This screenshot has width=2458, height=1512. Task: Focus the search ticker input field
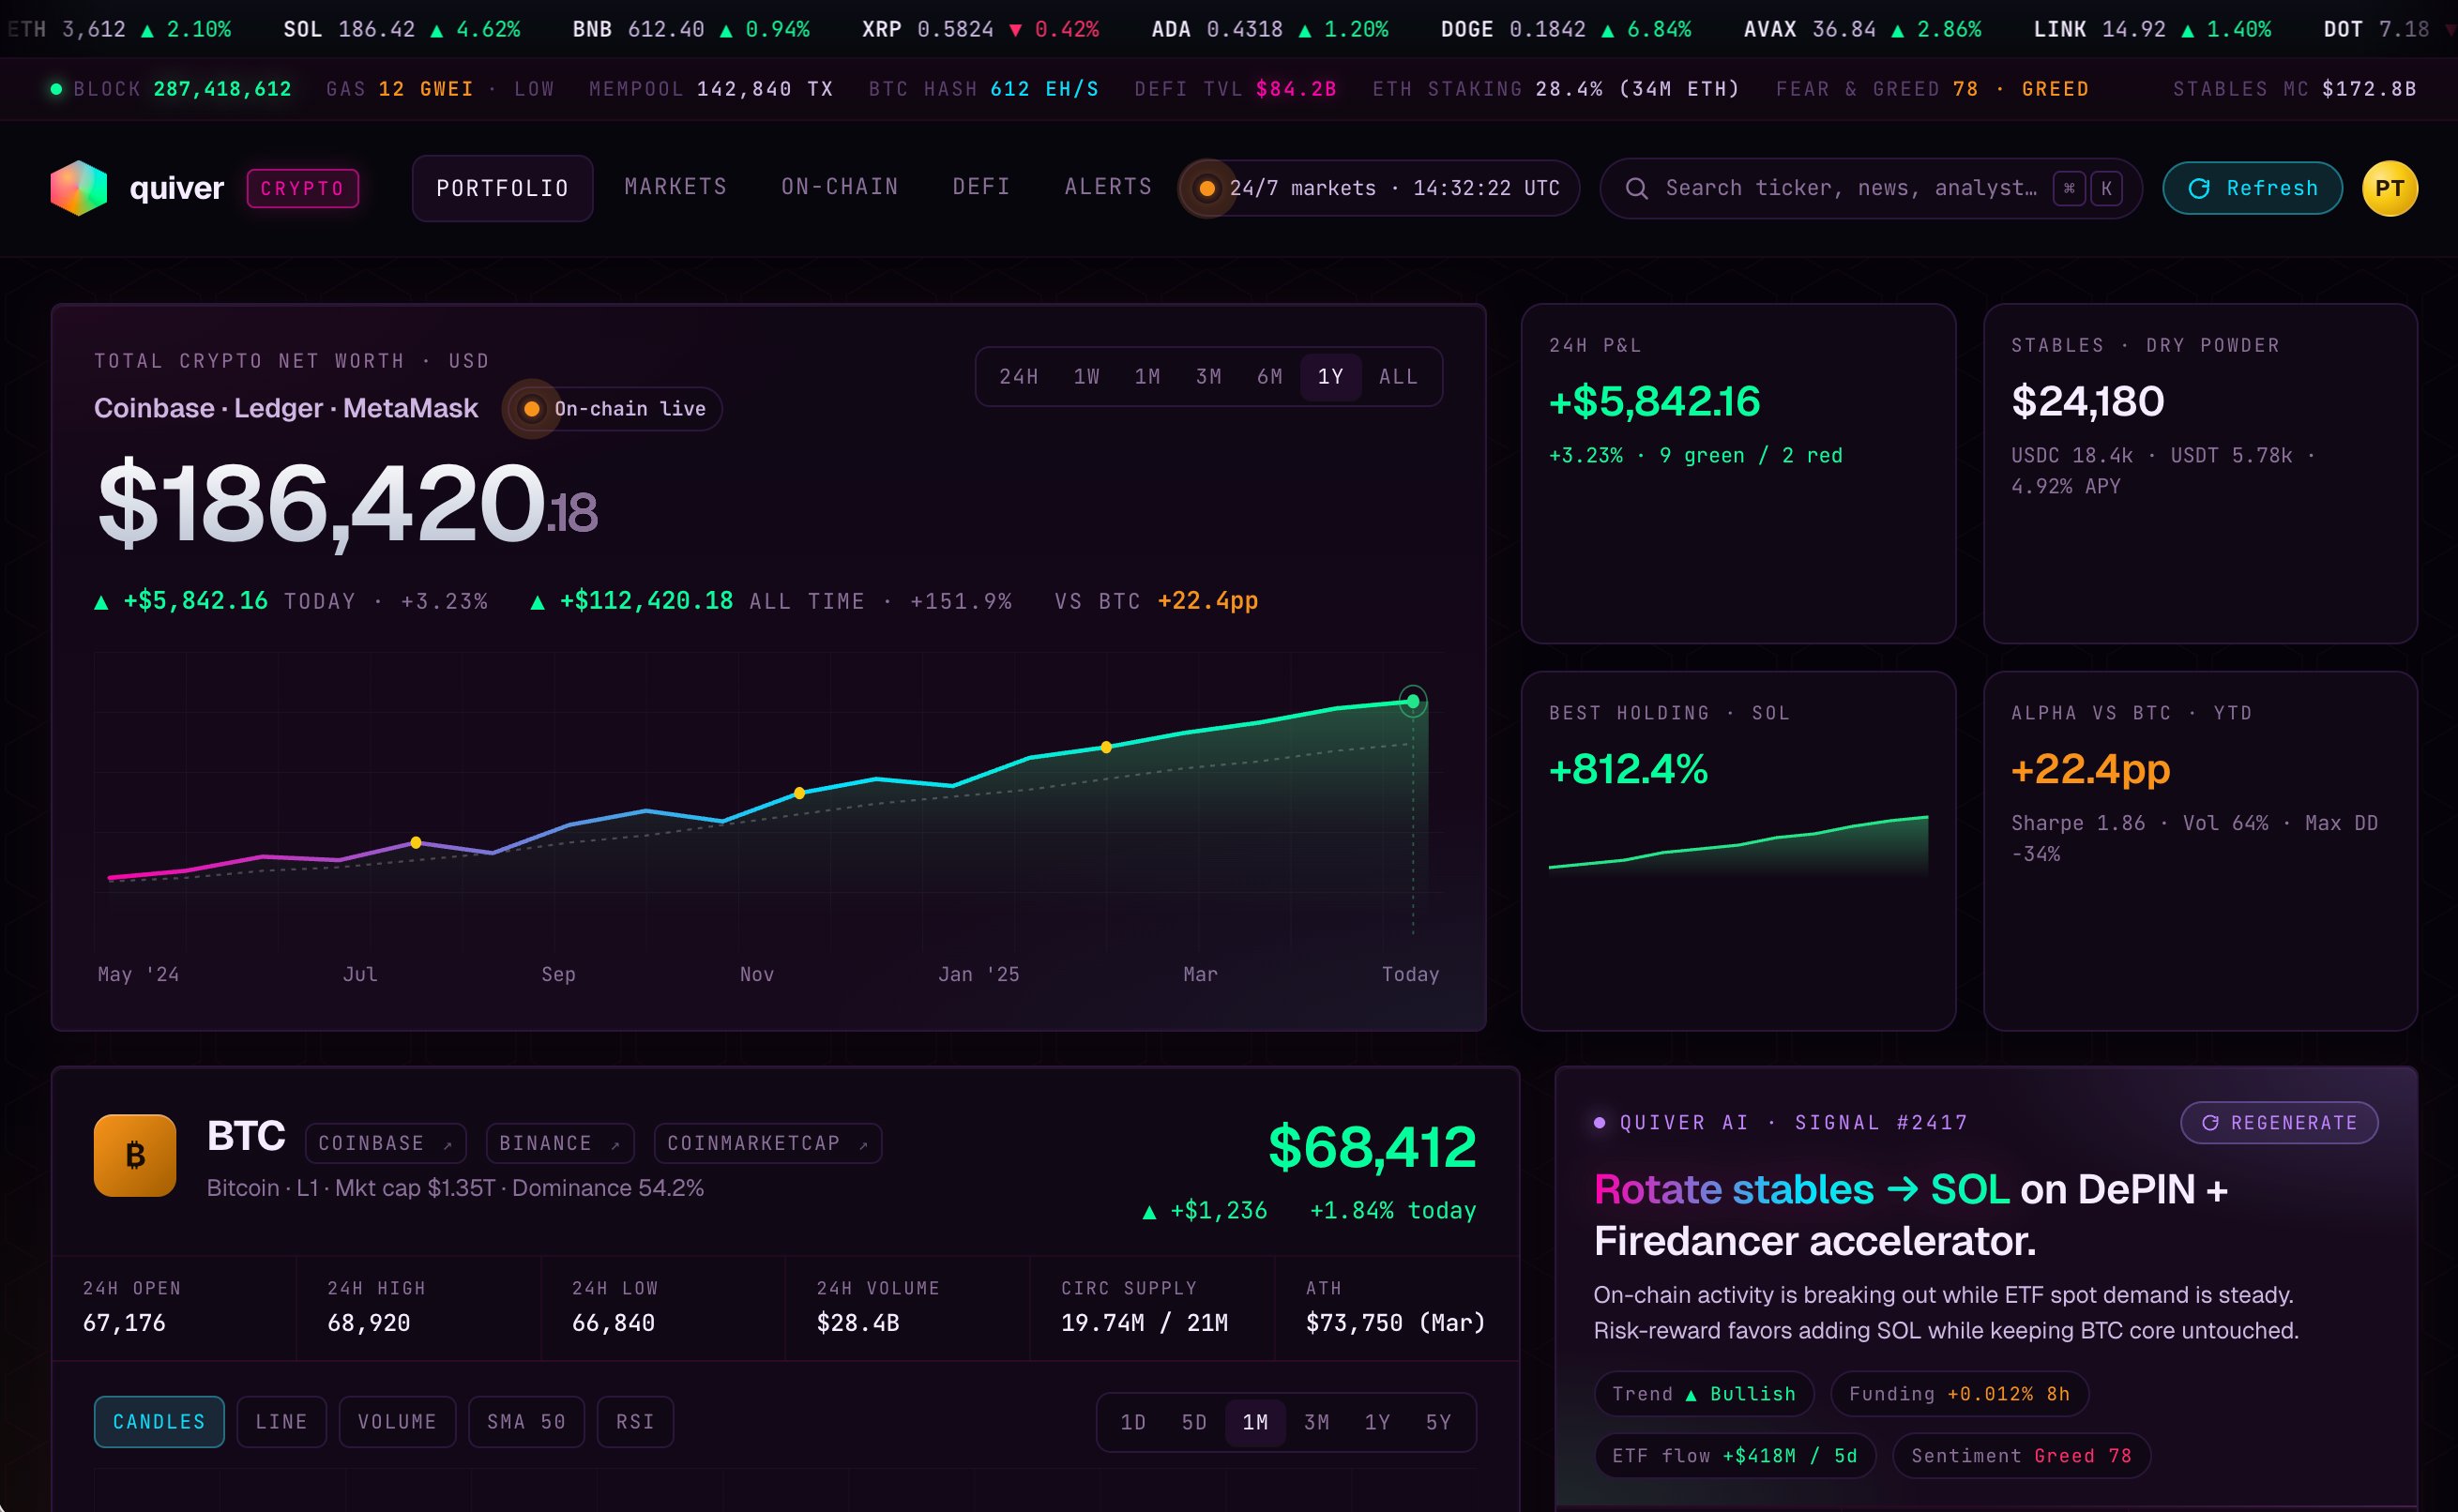click(1871, 188)
